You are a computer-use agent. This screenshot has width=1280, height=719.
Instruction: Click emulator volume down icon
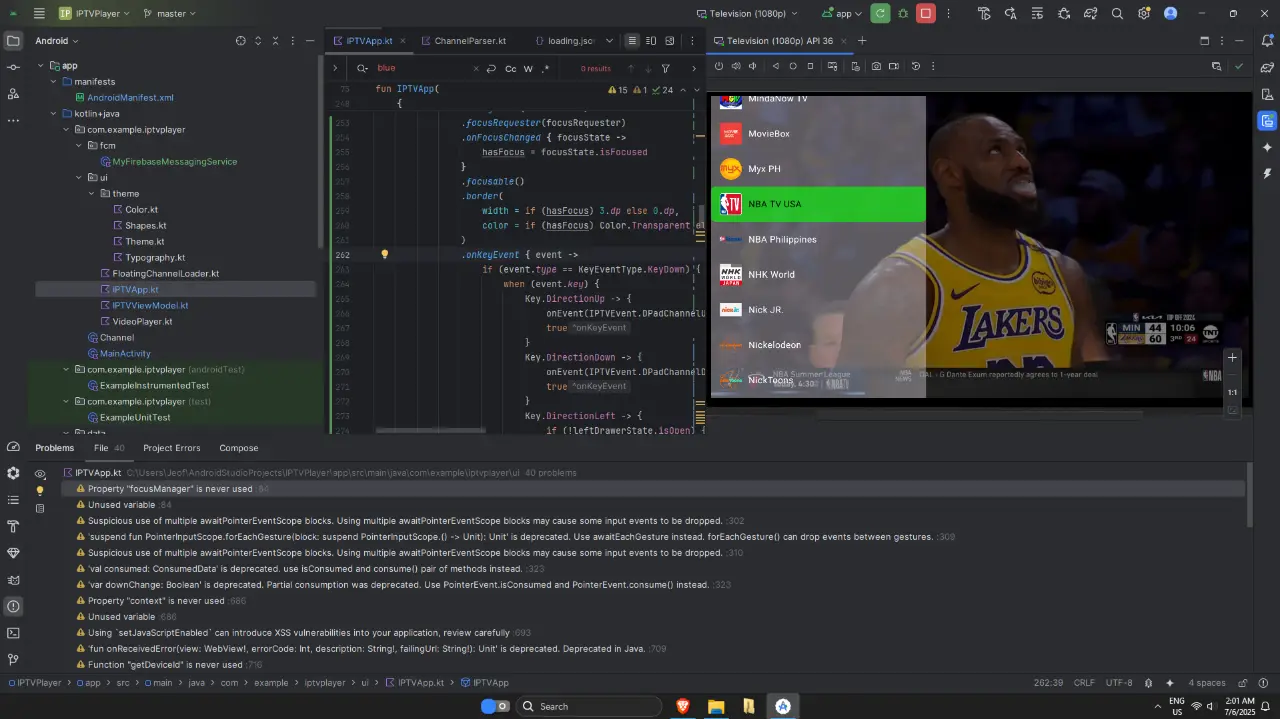pyautogui.click(x=753, y=66)
